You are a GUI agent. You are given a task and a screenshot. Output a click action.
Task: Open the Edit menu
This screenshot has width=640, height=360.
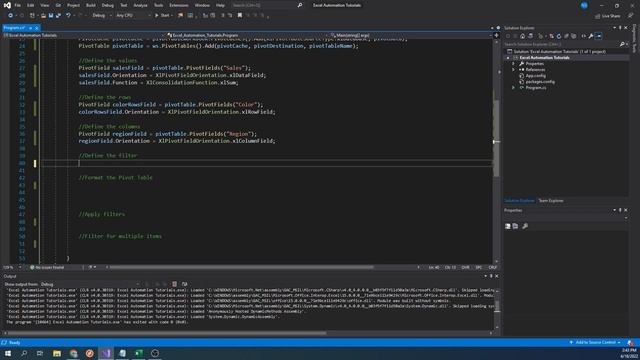[31, 5]
